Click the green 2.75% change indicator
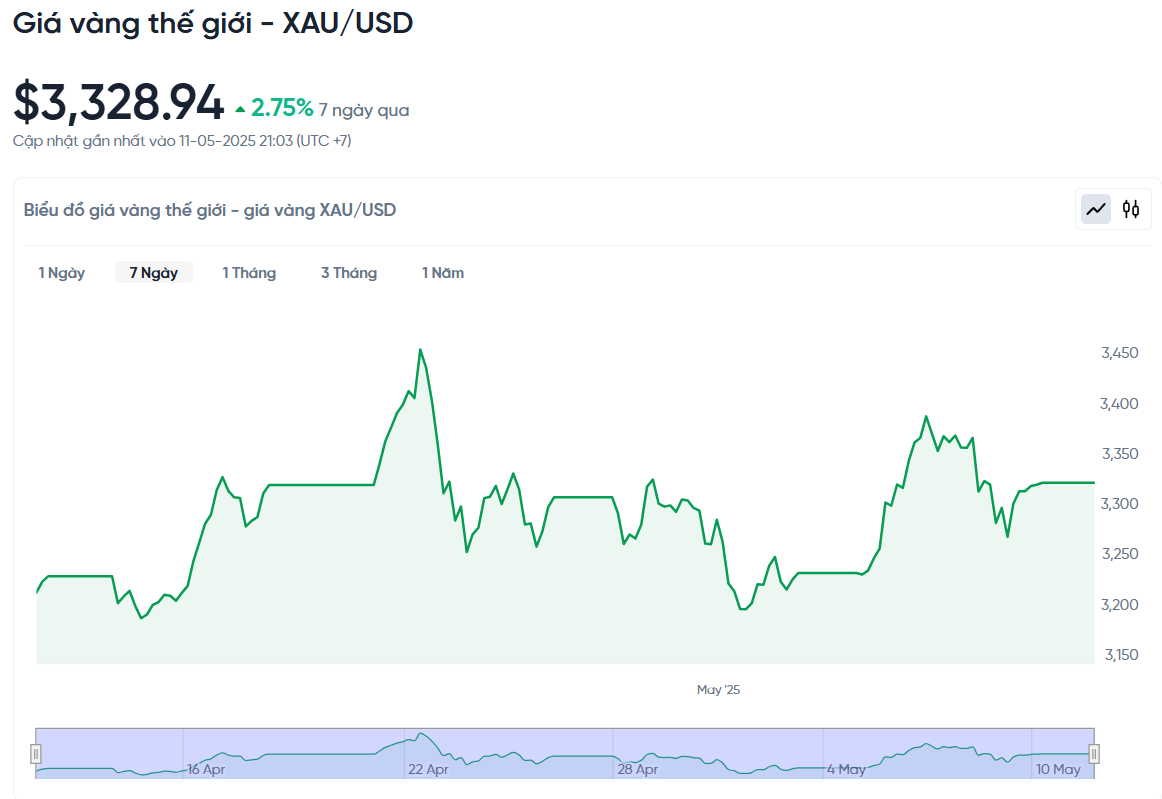 (274, 108)
